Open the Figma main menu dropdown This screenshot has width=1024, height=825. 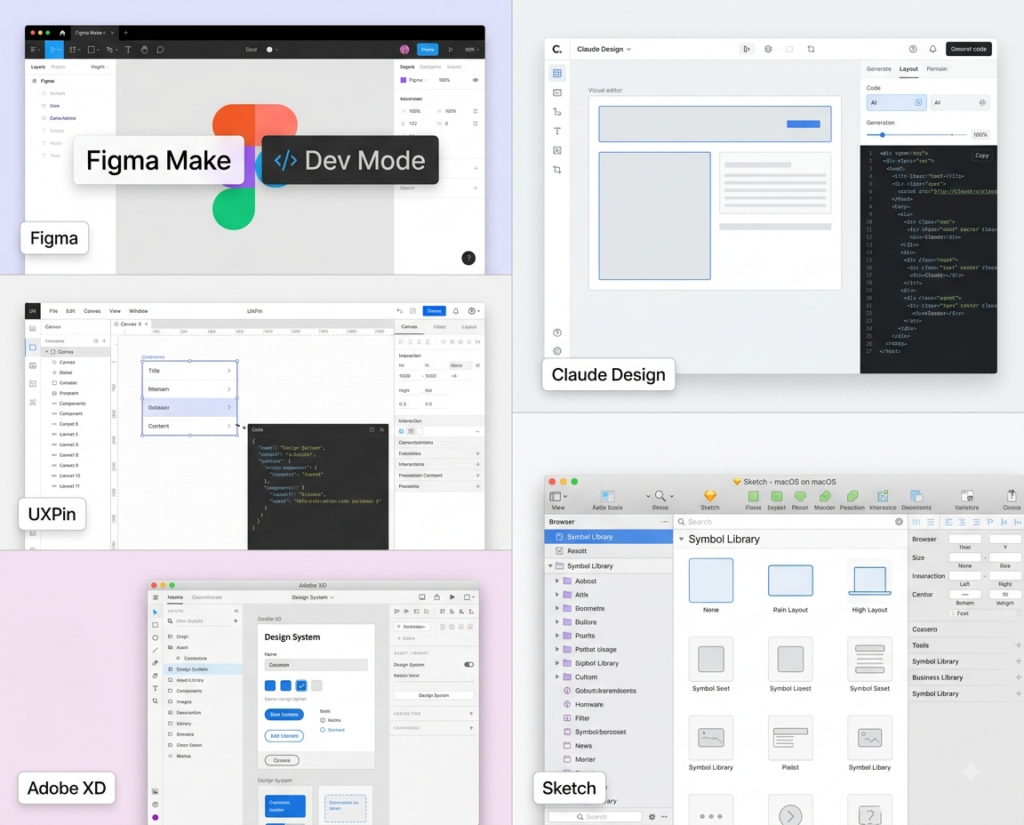pyautogui.click(x=34, y=50)
